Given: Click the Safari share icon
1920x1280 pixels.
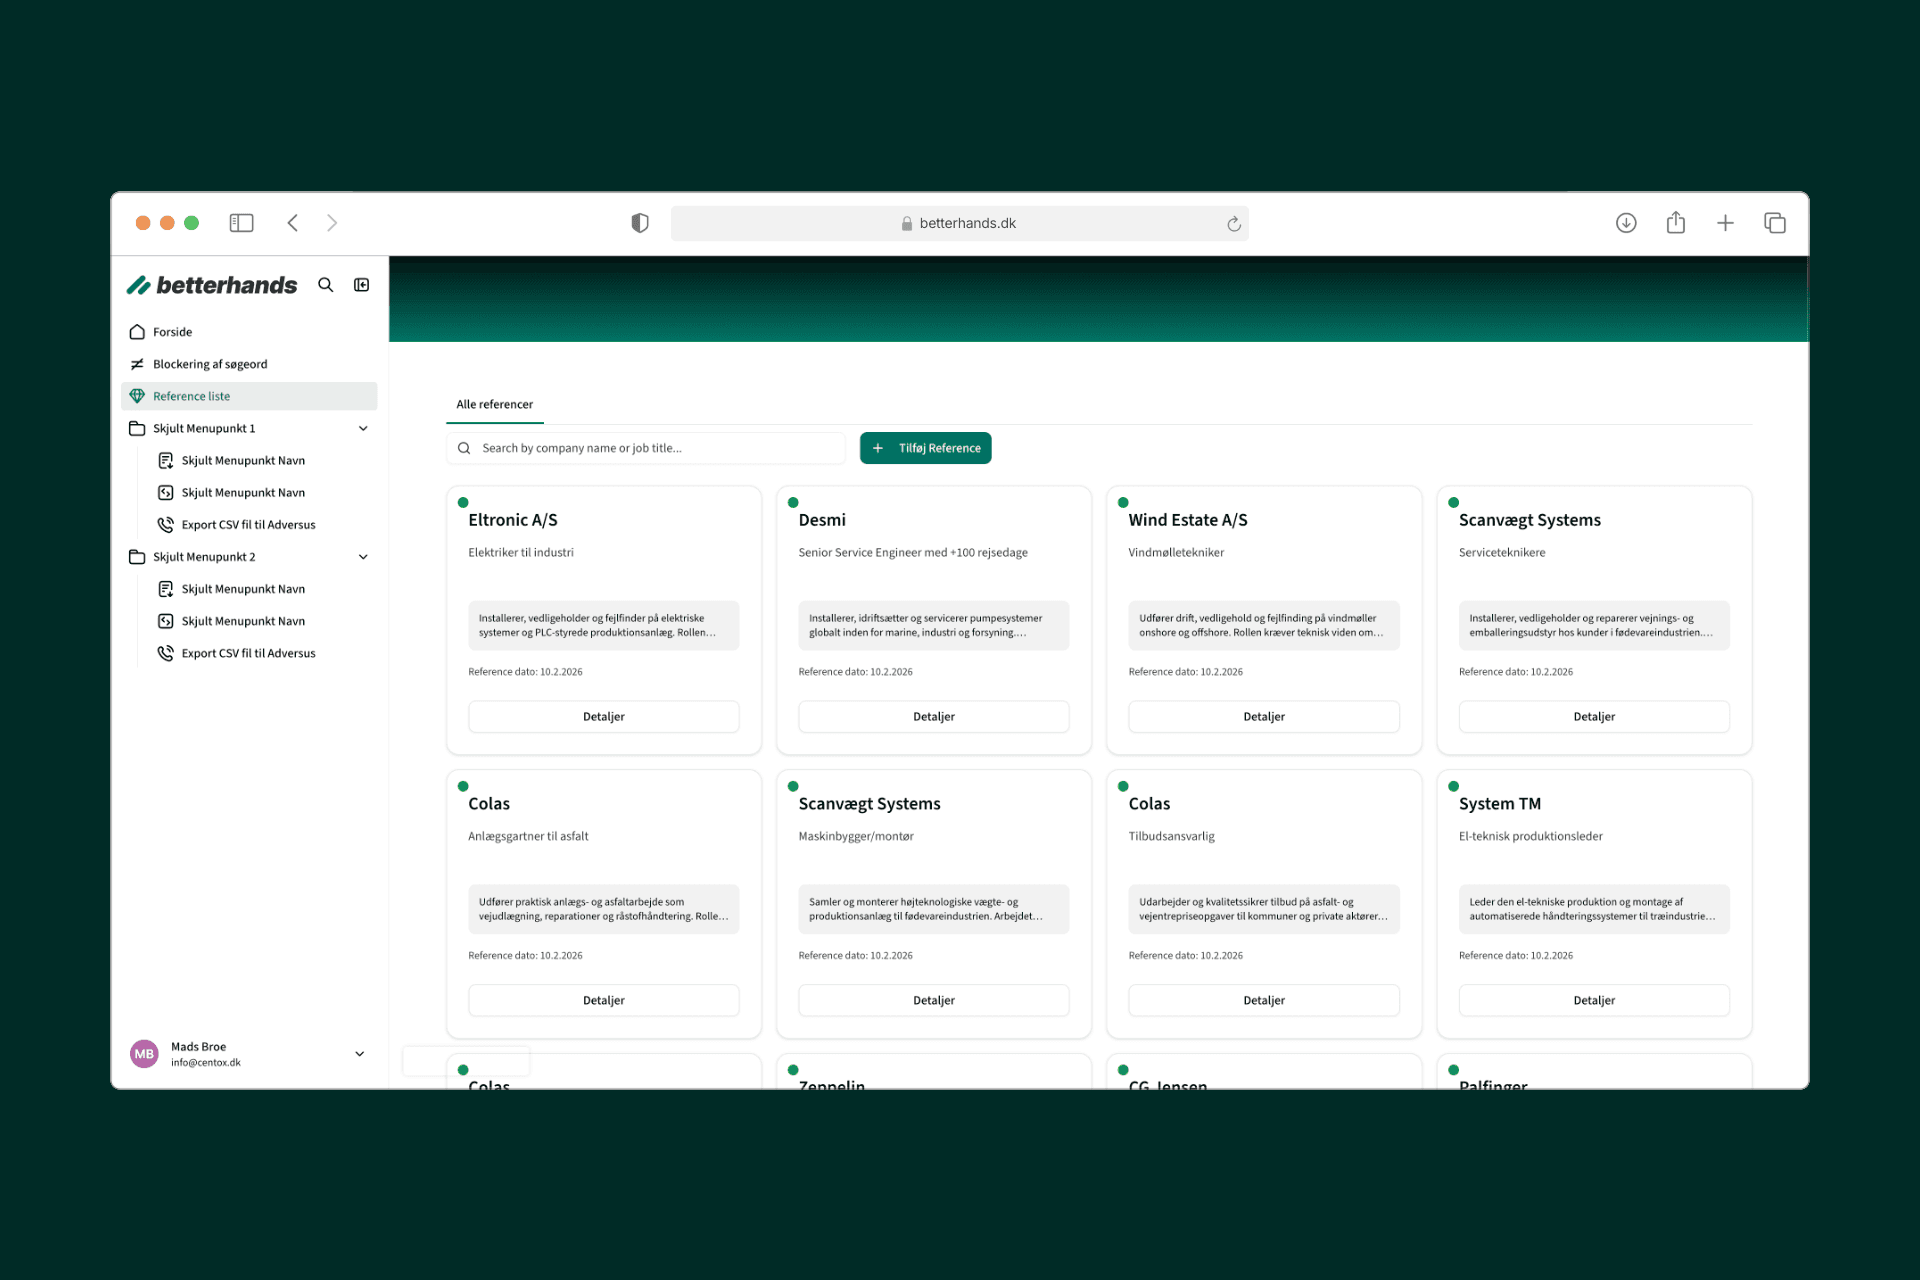Looking at the screenshot, I should click(x=1676, y=223).
